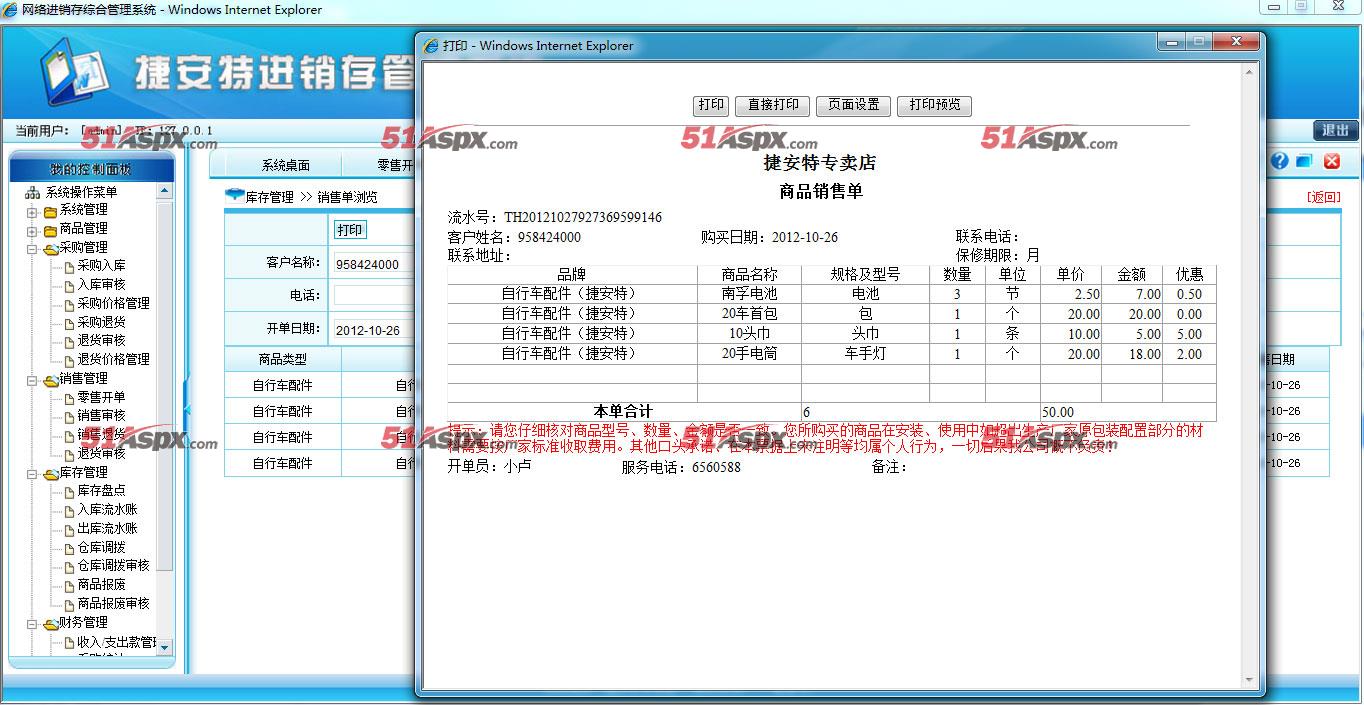Screen dimensions: 1364x705
Task: Click the 20车首包 product name cell
Action: [x=749, y=314]
